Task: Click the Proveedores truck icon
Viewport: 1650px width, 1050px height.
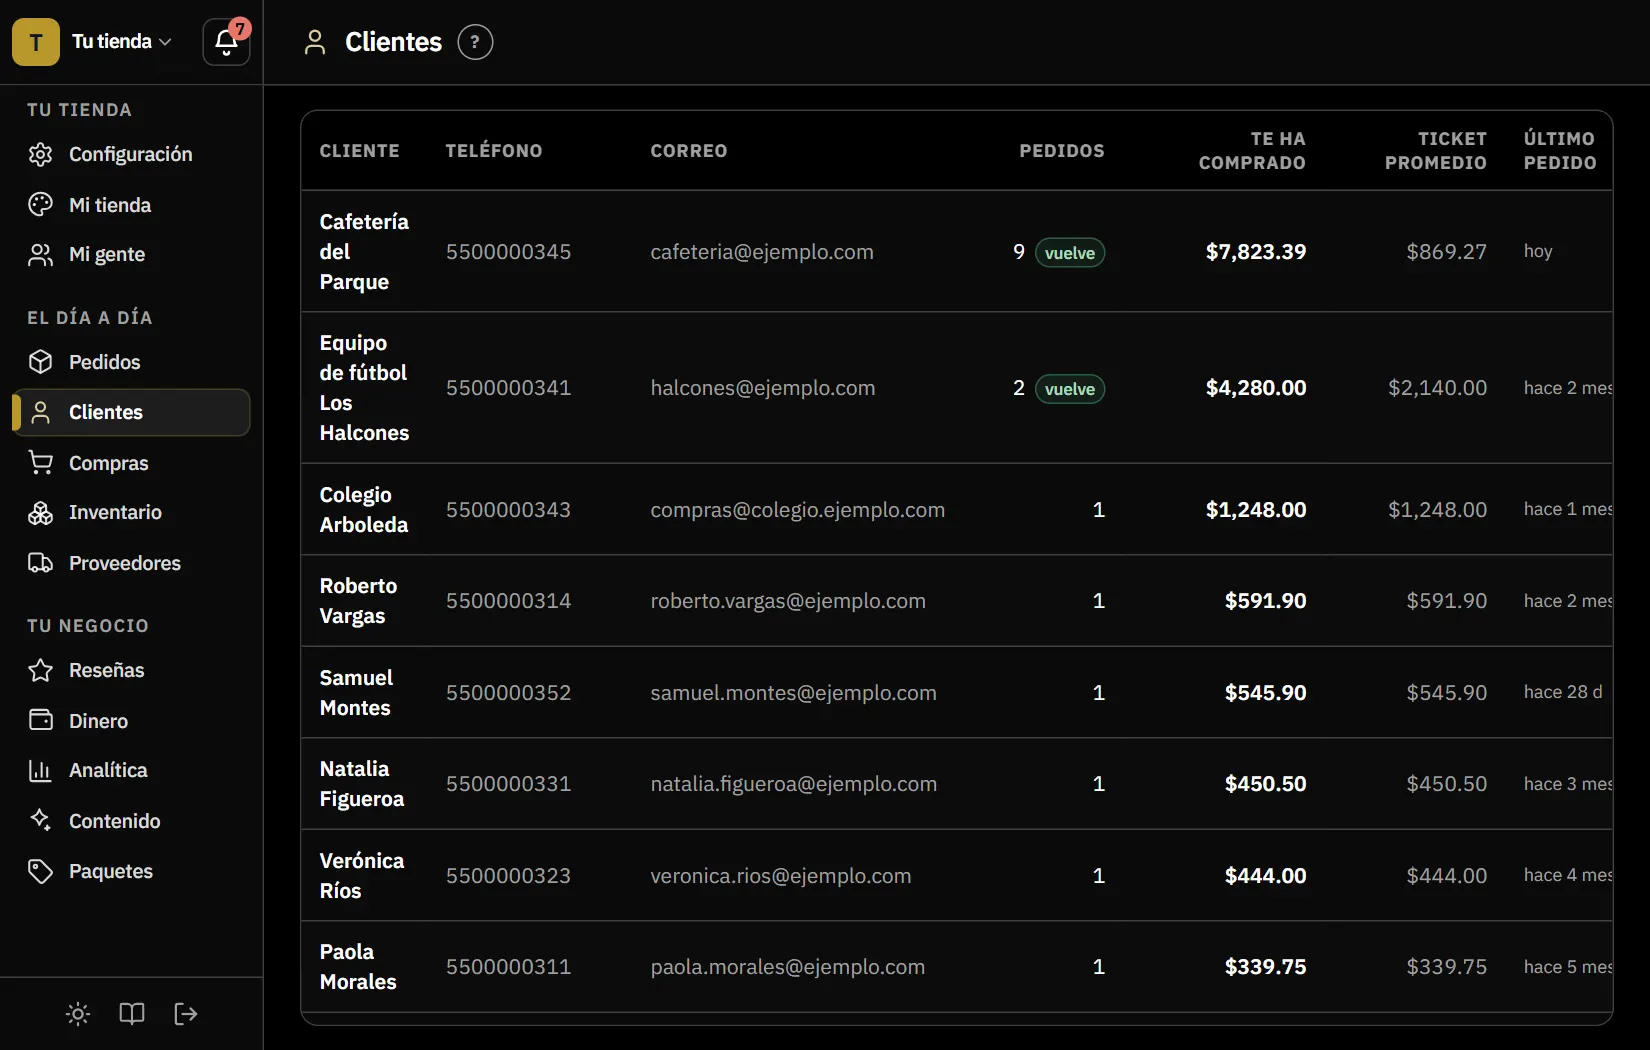Action: [41, 563]
